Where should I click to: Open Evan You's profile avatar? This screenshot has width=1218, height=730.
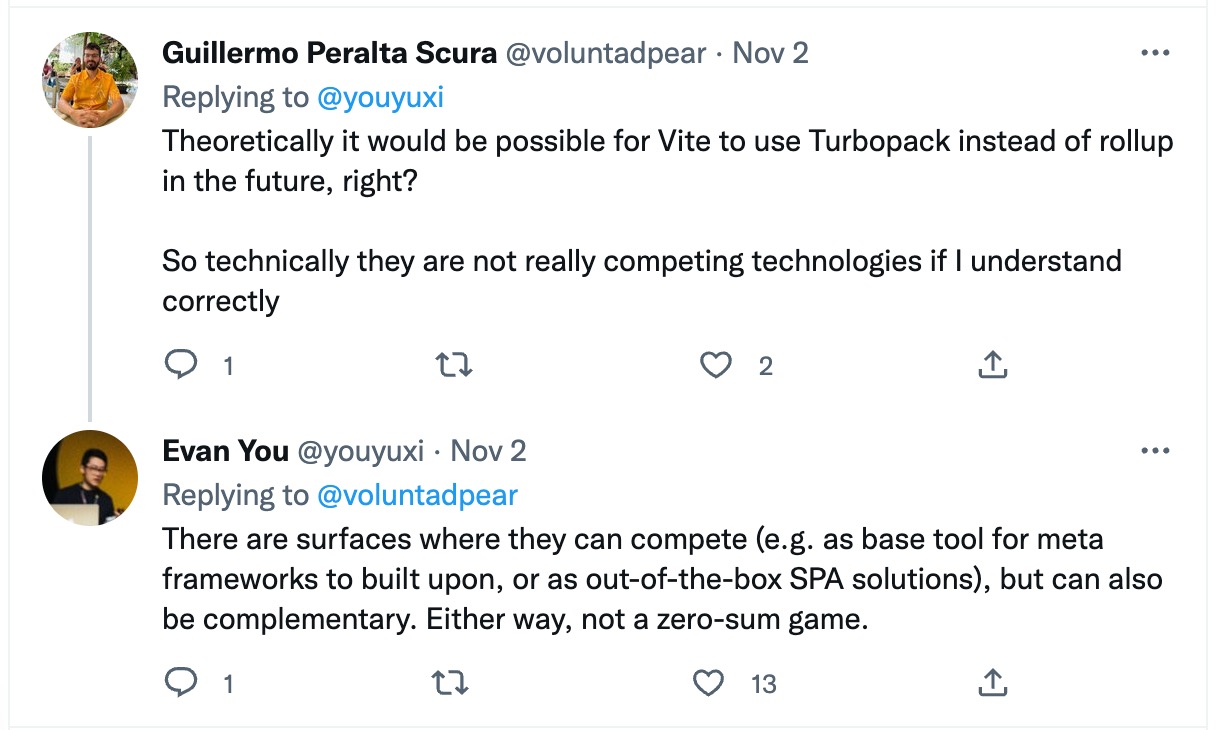click(90, 478)
